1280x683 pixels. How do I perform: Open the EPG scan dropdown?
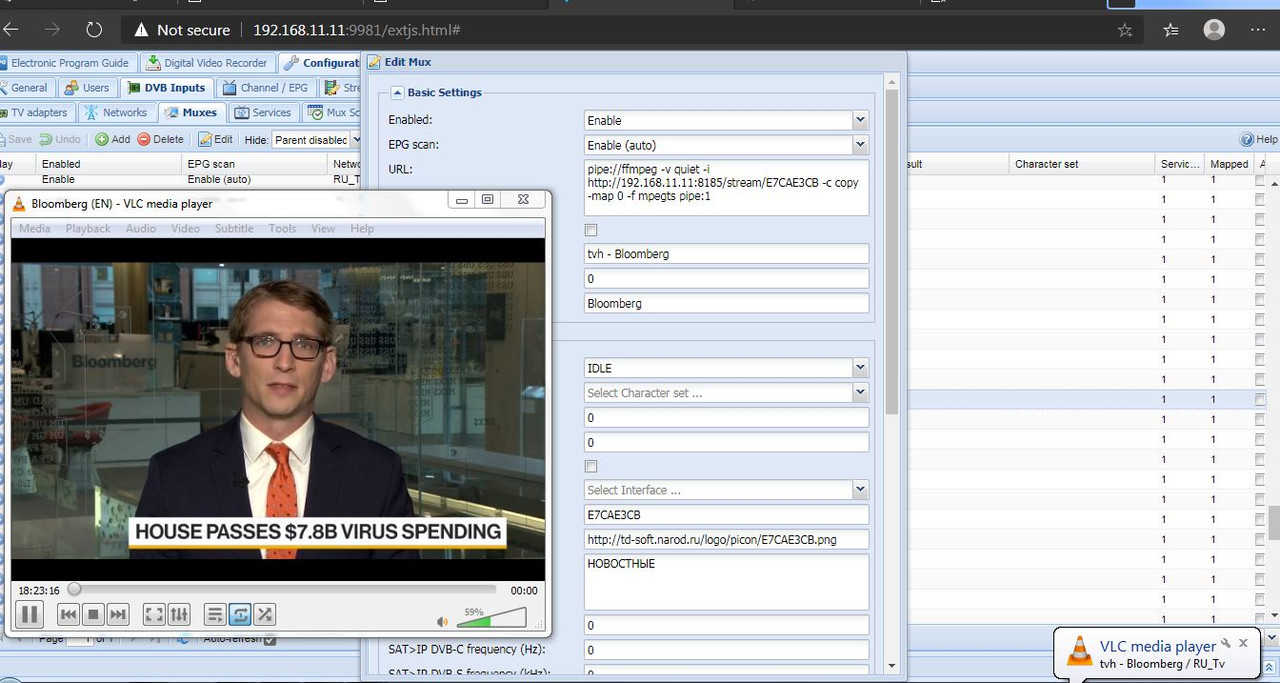pyautogui.click(x=860, y=145)
